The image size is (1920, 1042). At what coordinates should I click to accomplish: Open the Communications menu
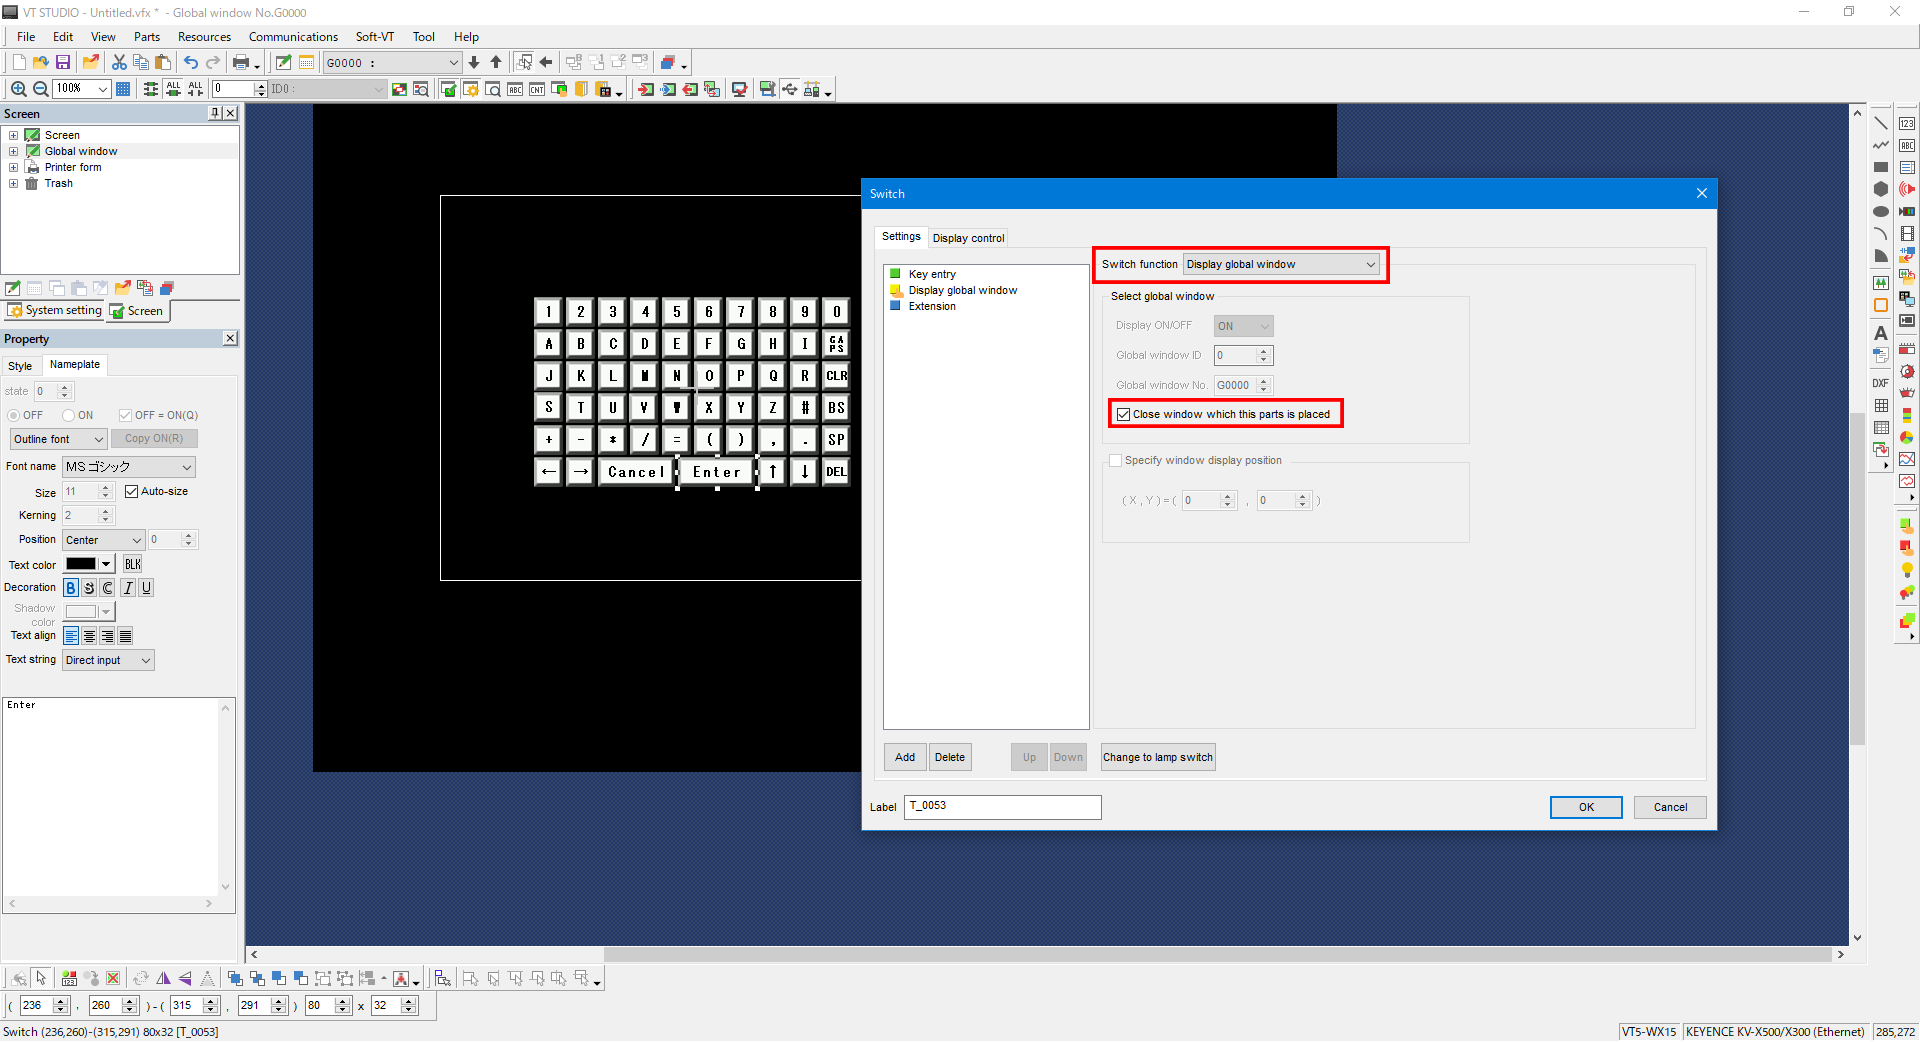pyautogui.click(x=293, y=37)
